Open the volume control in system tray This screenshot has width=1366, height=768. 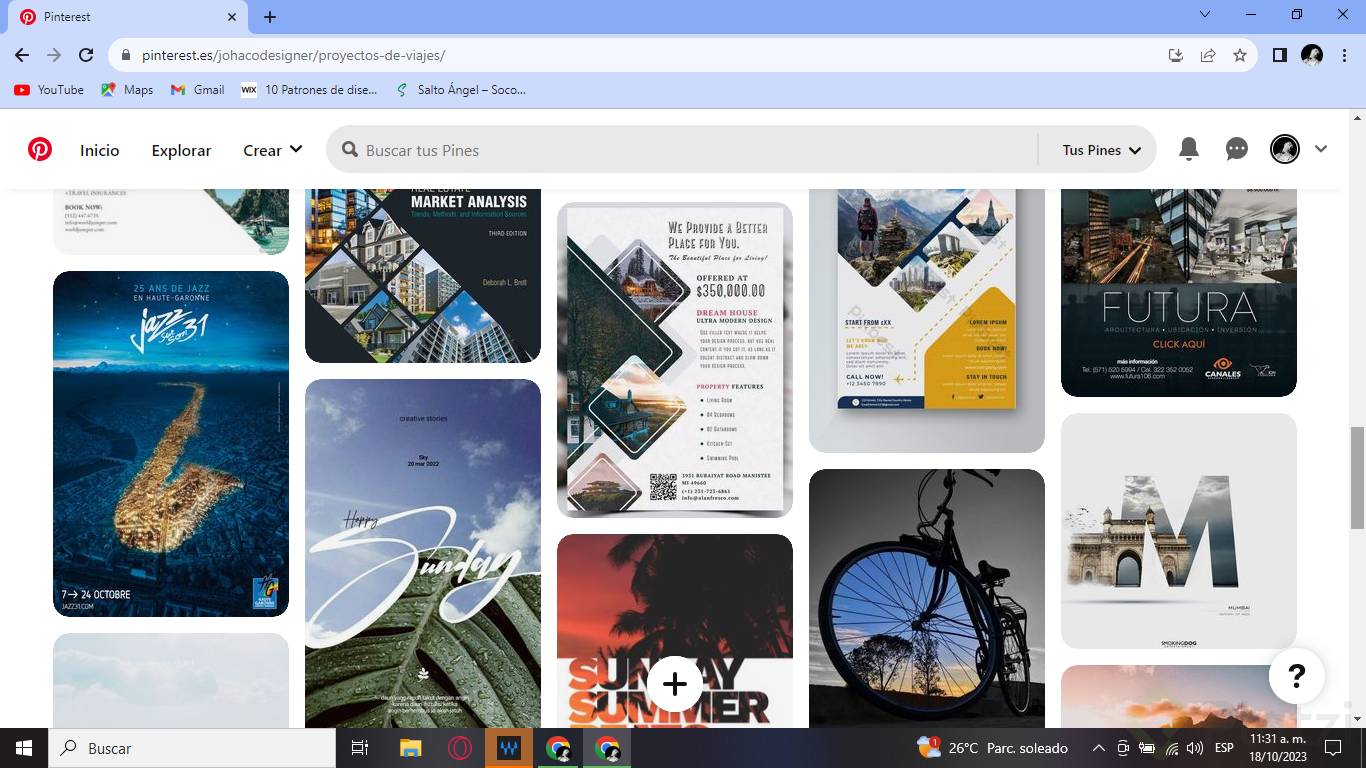[1195, 748]
